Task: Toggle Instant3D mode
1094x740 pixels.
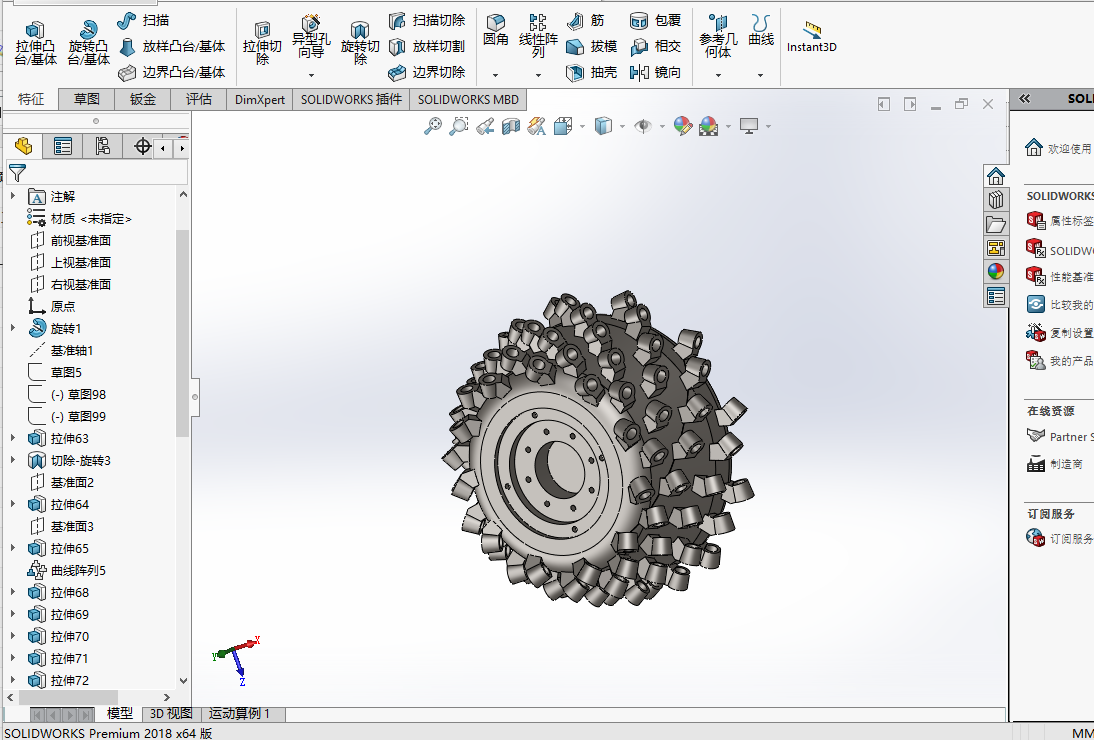Action: coord(811,37)
